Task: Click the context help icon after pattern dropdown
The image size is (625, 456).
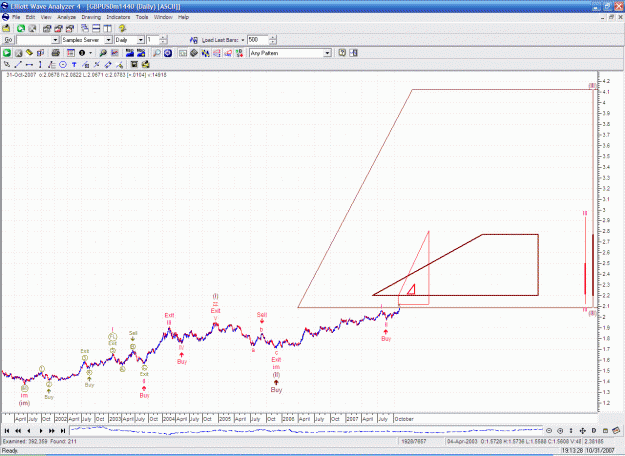Action: click(x=342, y=53)
